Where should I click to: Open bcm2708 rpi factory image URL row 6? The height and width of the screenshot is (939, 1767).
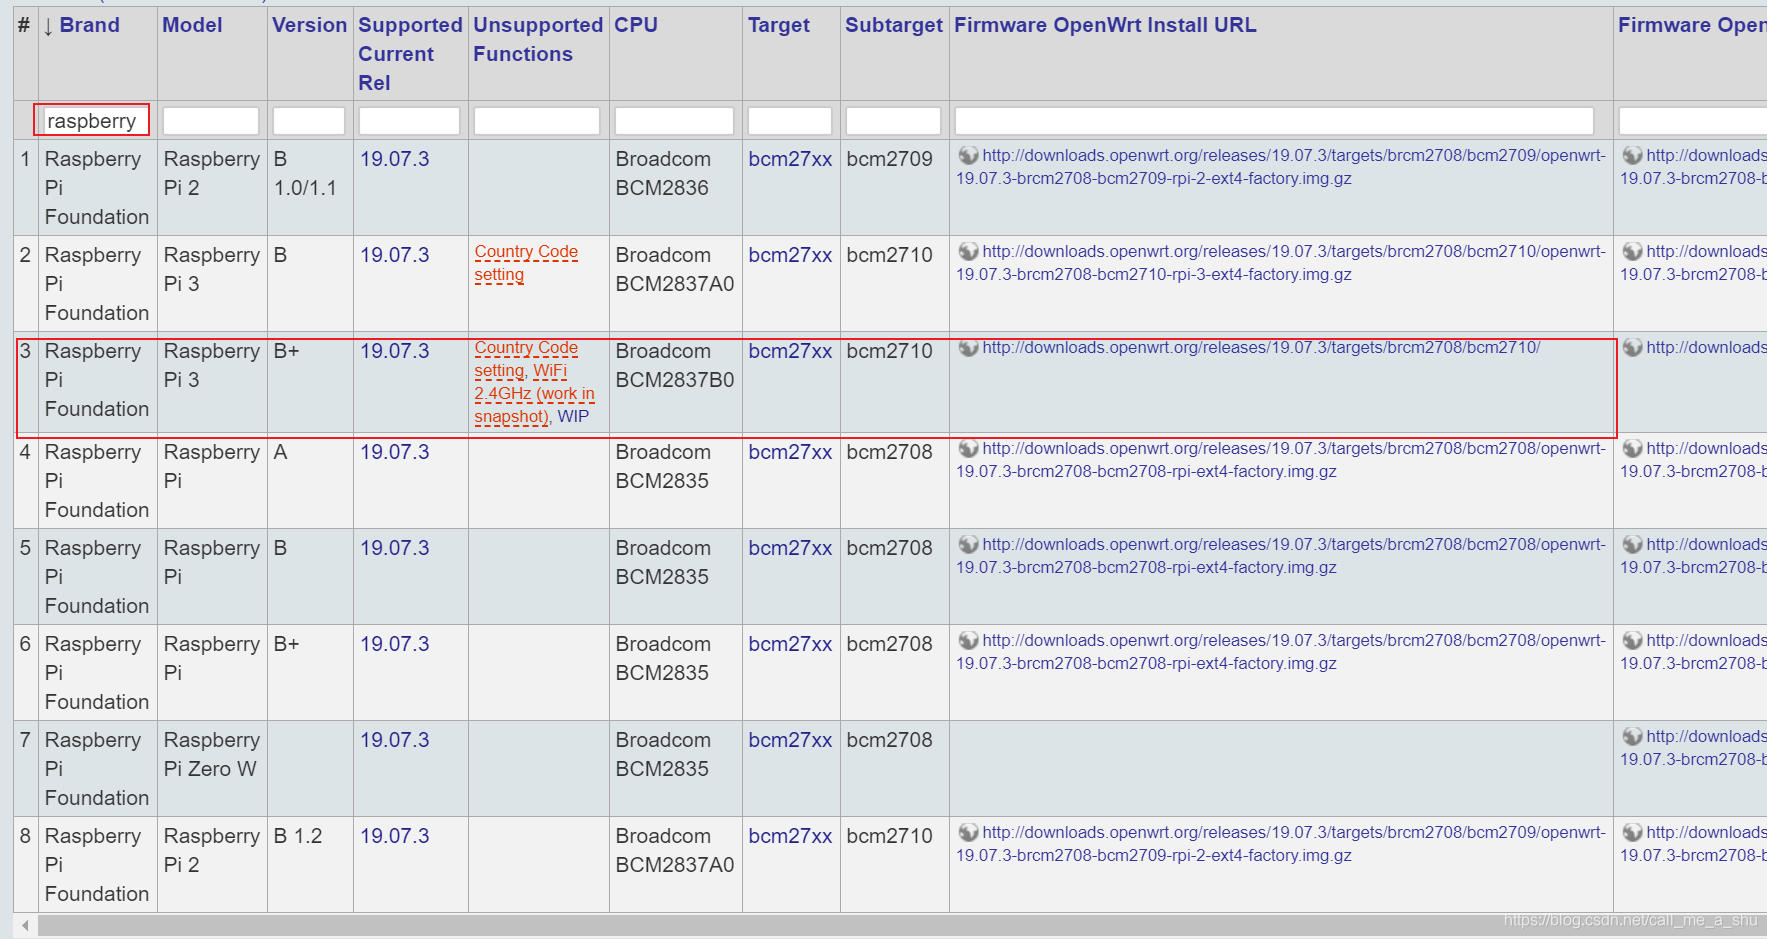(x=1281, y=652)
